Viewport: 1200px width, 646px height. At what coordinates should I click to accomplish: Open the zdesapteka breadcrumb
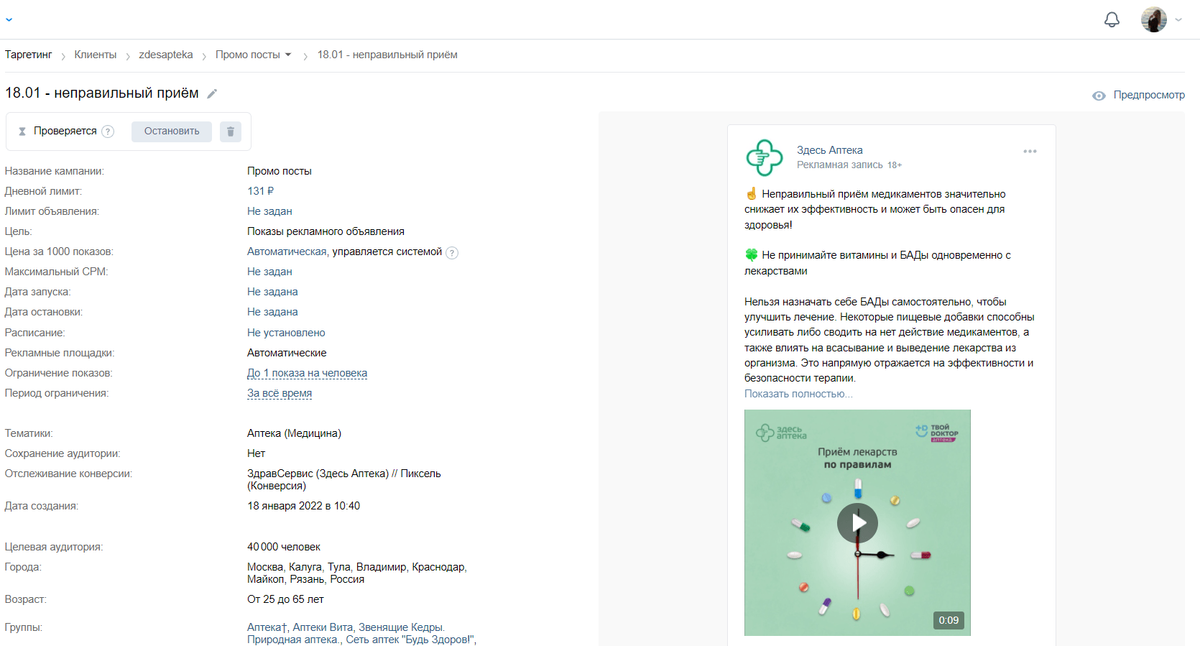tap(166, 54)
